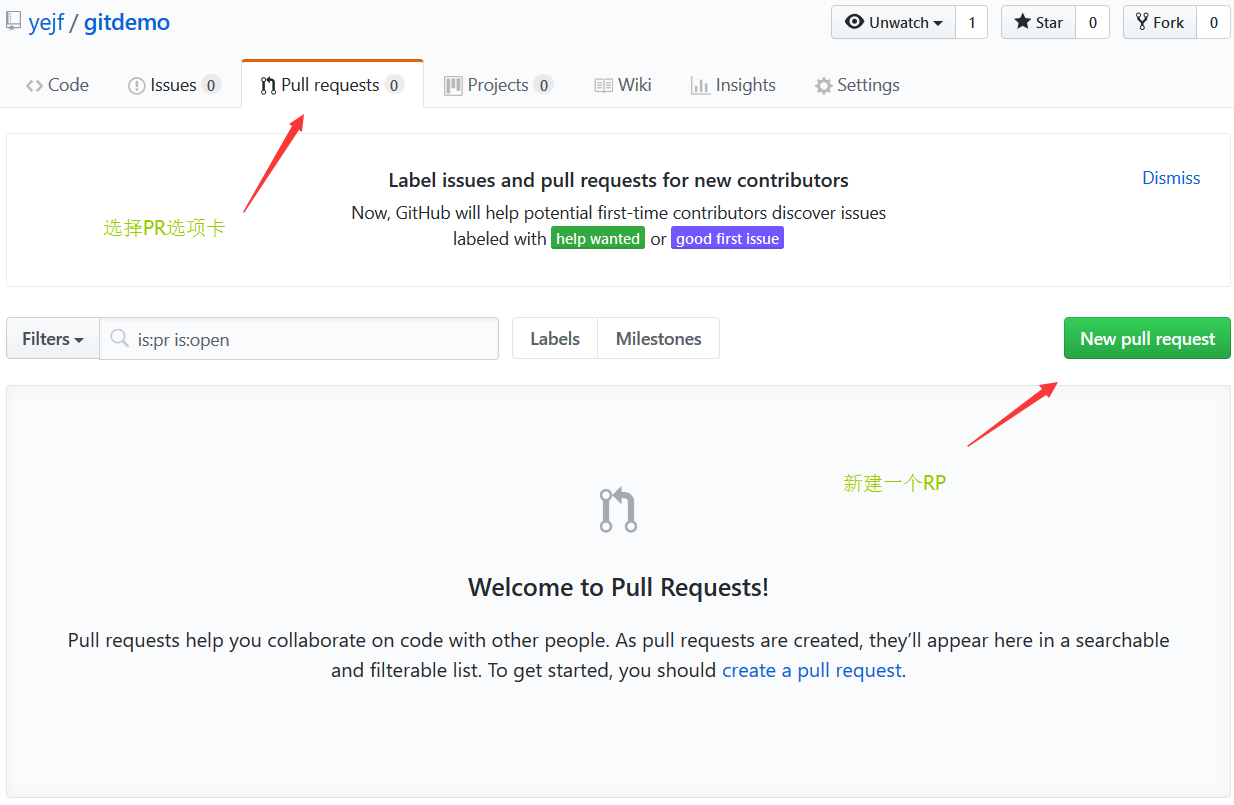Click the Settings gear icon in tab
1234x805 pixels.
point(823,86)
